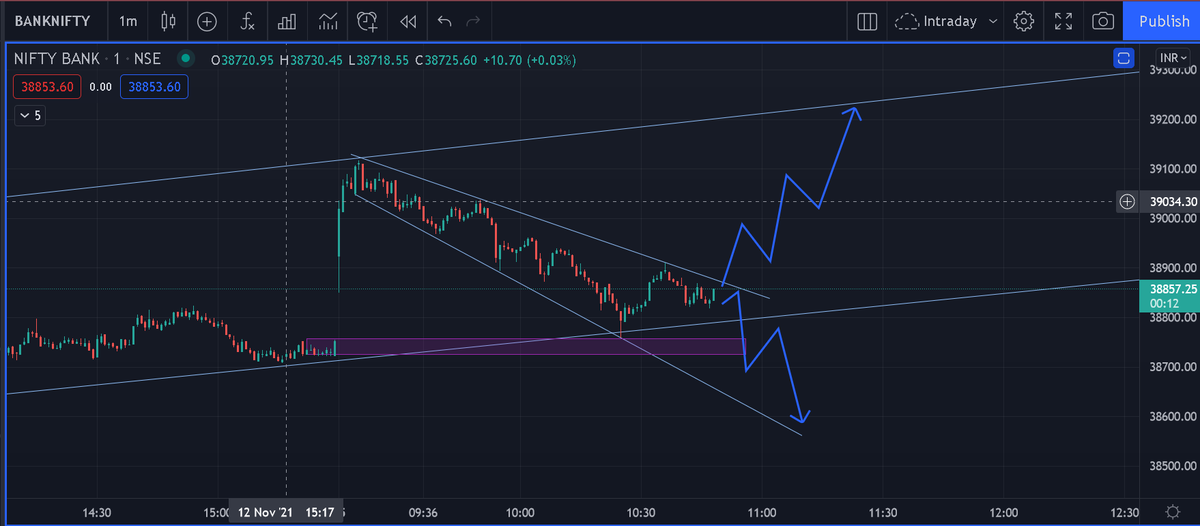Toggle the green market status dot
This screenshot has width=1200, height=526.
tap(185, 60)
